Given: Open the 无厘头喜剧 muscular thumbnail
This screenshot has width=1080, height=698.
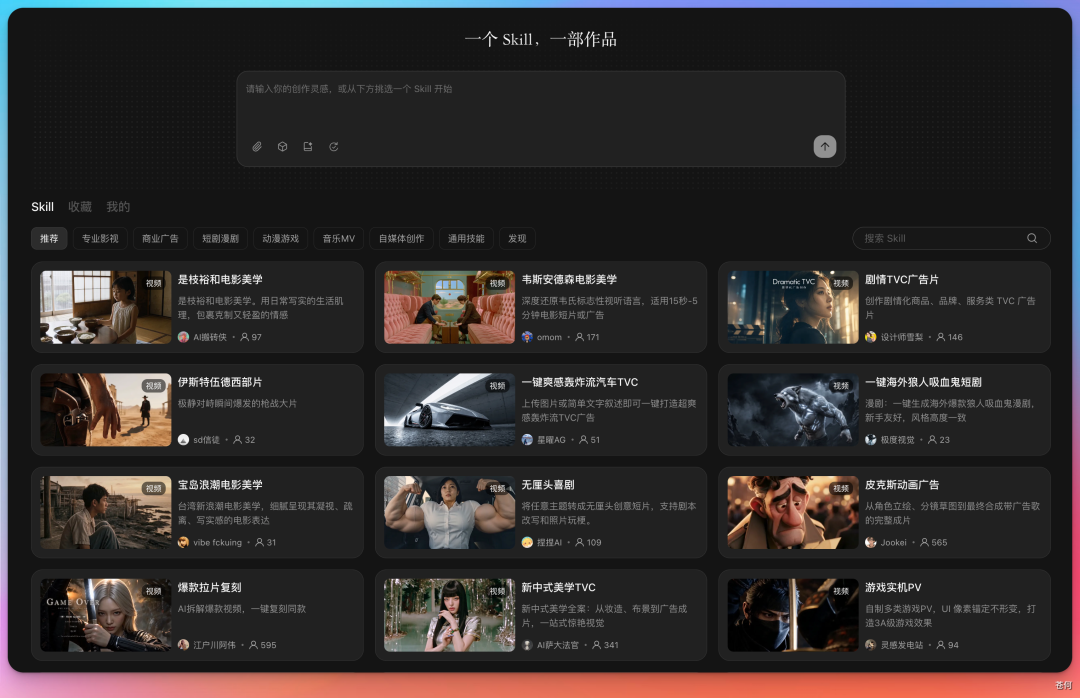Looking at the screenshot, I should tap(449, 513).
